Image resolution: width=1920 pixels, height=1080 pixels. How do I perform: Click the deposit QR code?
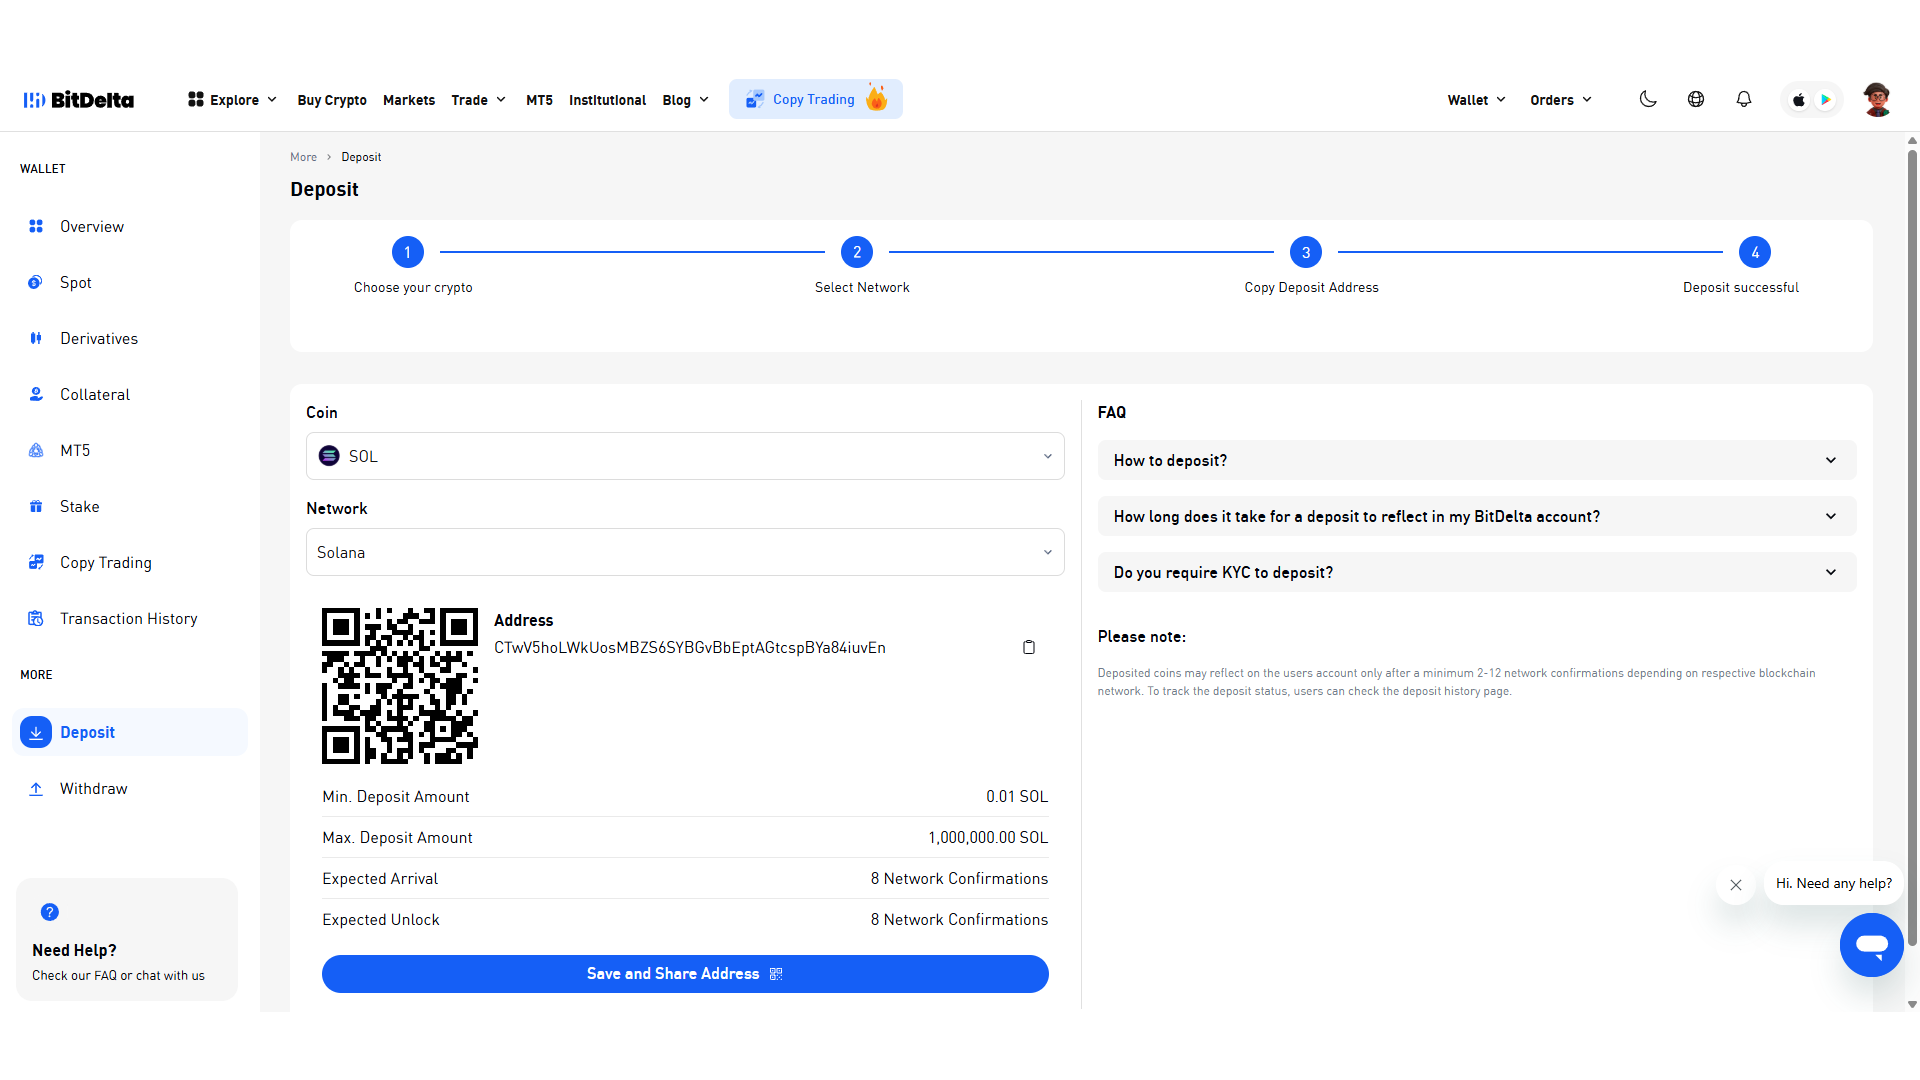(x=400, y=686)
